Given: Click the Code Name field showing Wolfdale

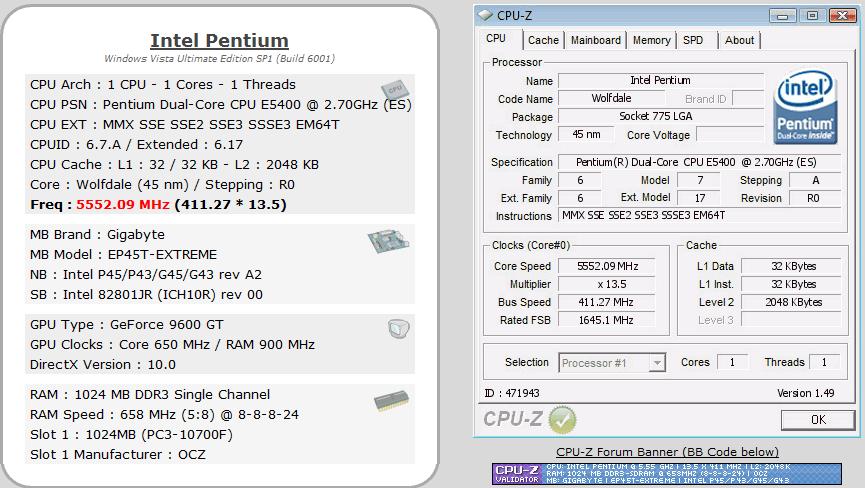Looking at the screenshot, I should 611,98.
